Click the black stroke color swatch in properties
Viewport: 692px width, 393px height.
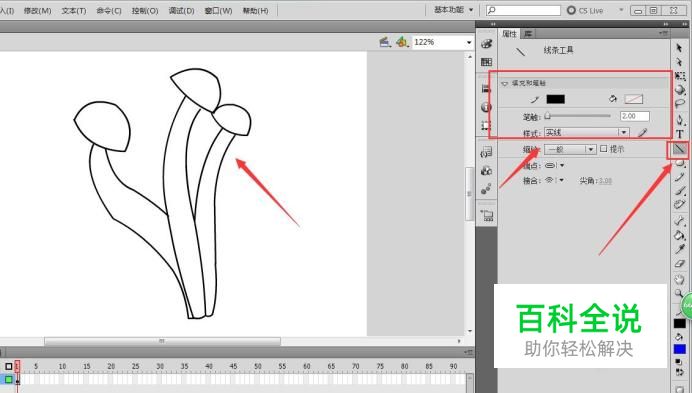556,99
